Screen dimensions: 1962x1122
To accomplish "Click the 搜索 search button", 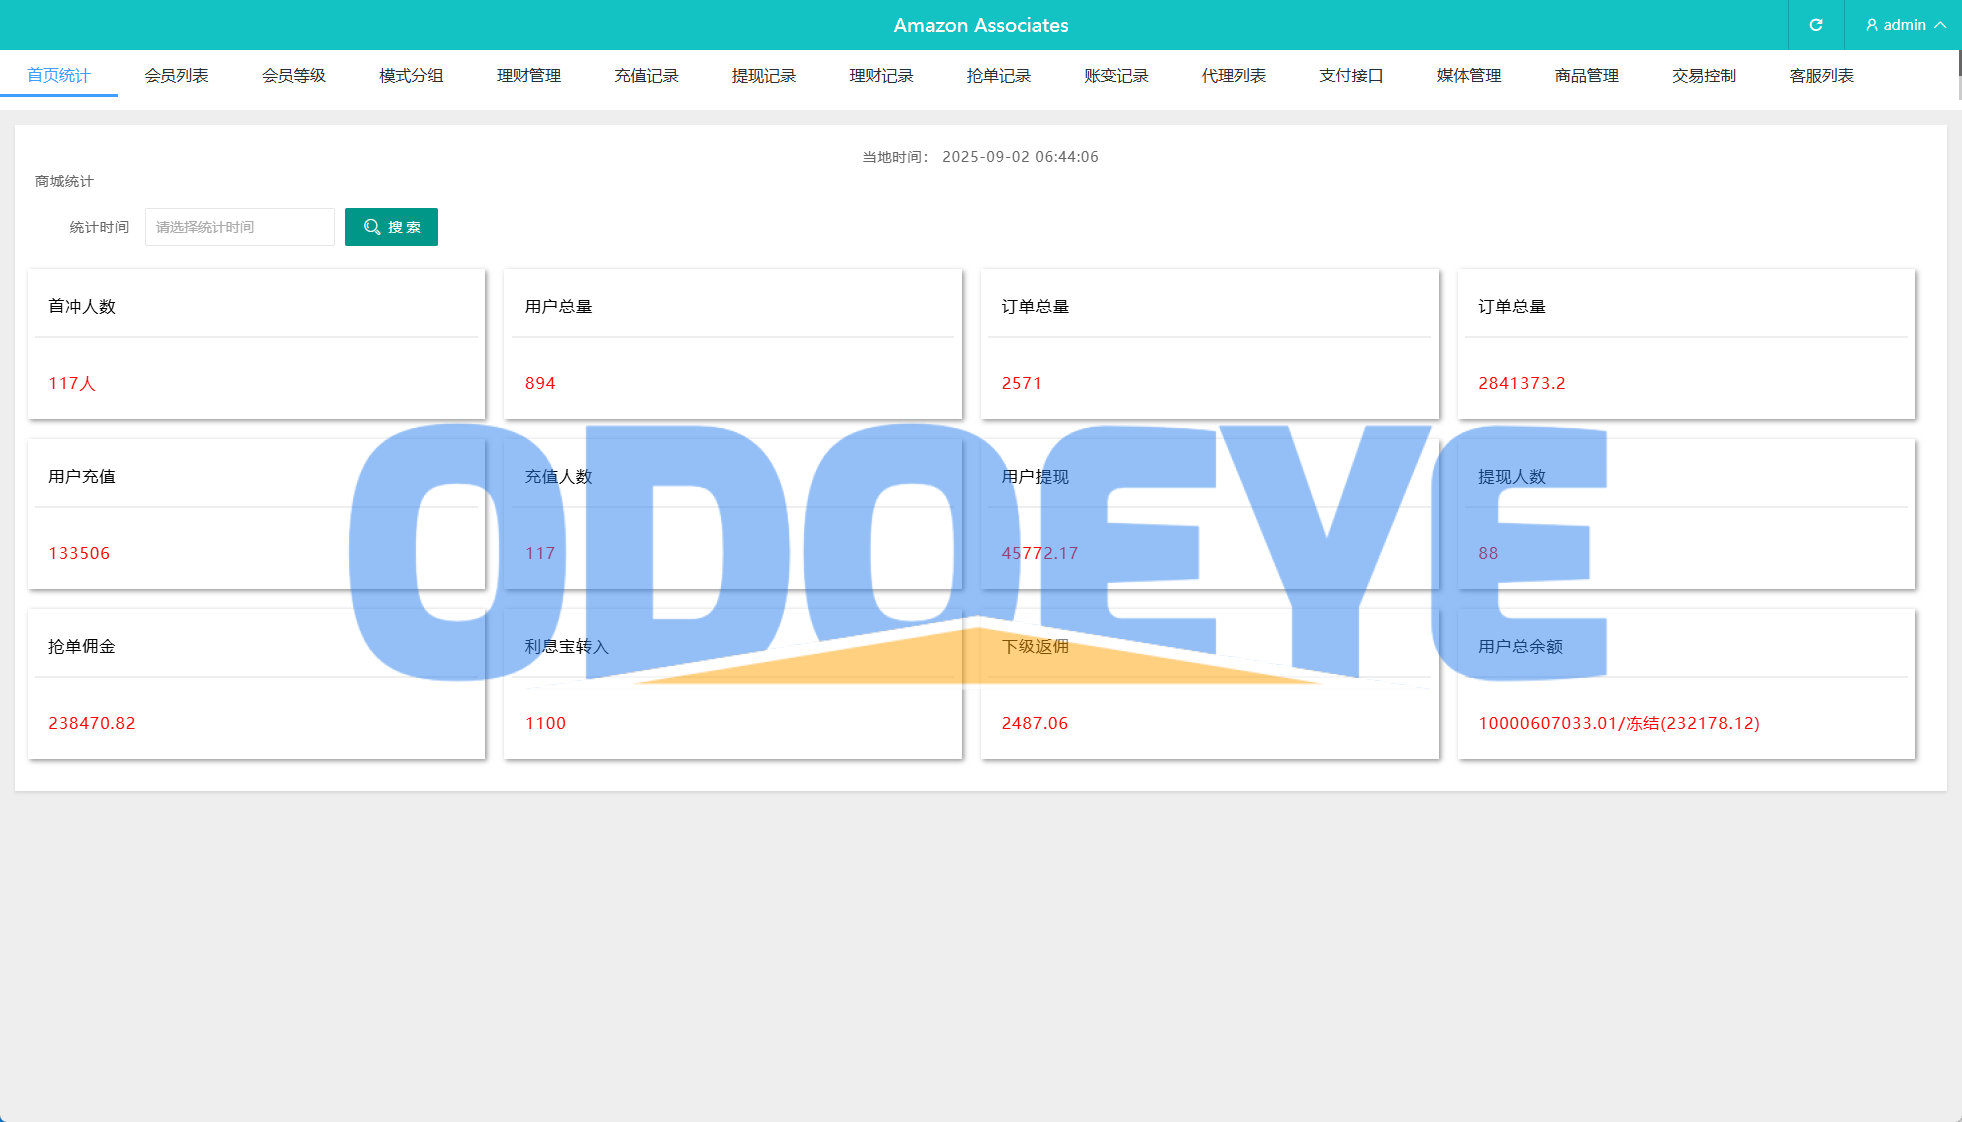I will click(x=391, y=227).
